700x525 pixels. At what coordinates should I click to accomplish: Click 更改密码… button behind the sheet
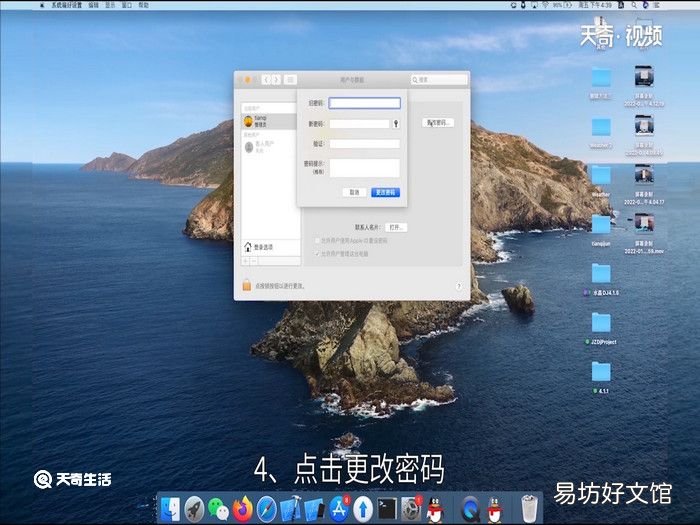438,122
